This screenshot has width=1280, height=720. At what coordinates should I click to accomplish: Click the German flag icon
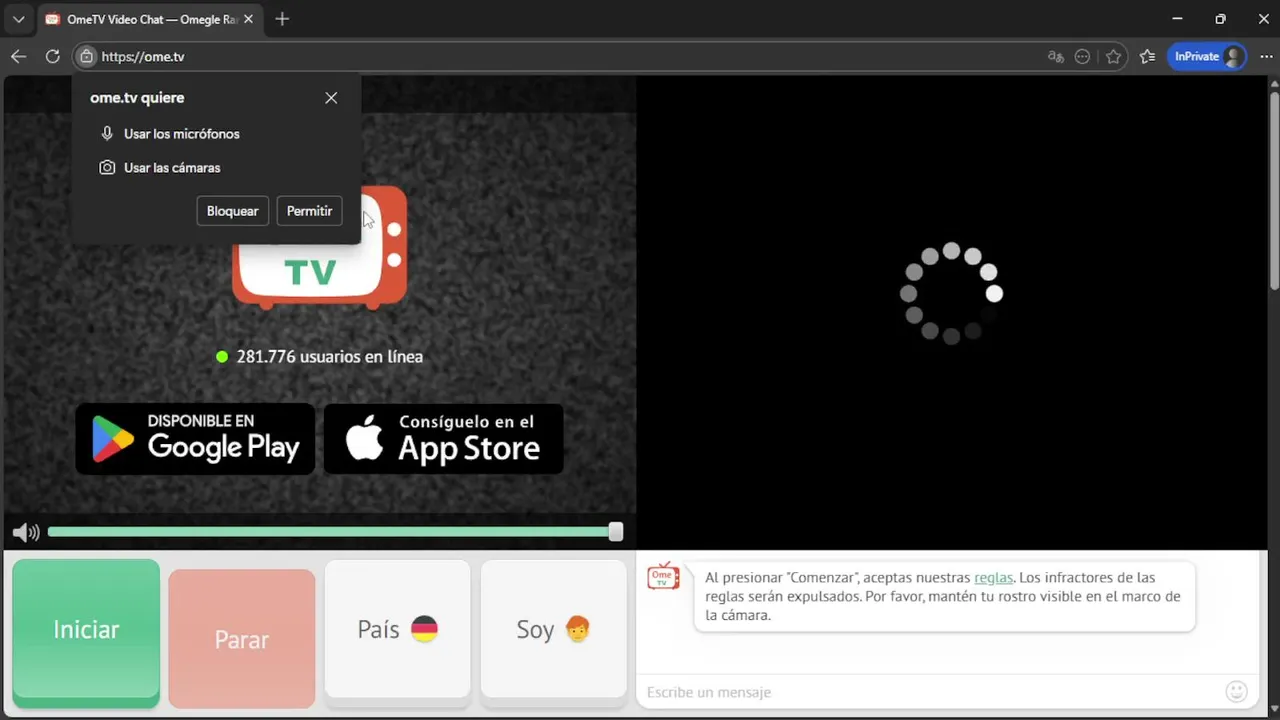[425, 629]
